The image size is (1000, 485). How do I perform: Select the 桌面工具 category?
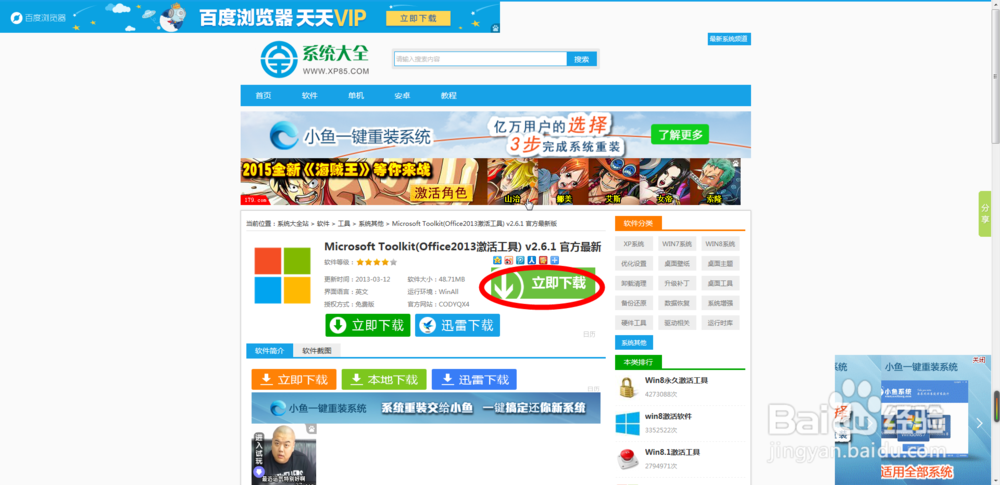721,283
